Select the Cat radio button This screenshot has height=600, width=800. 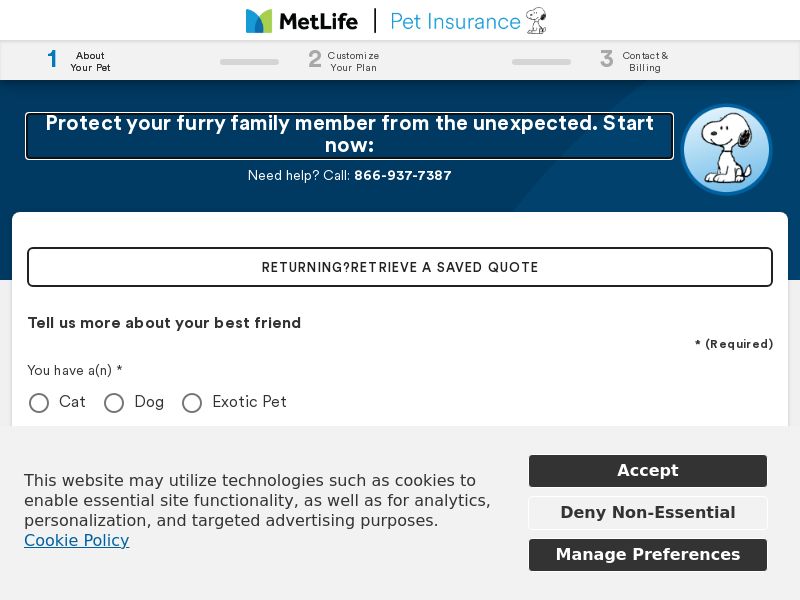[x=39, y=403]
